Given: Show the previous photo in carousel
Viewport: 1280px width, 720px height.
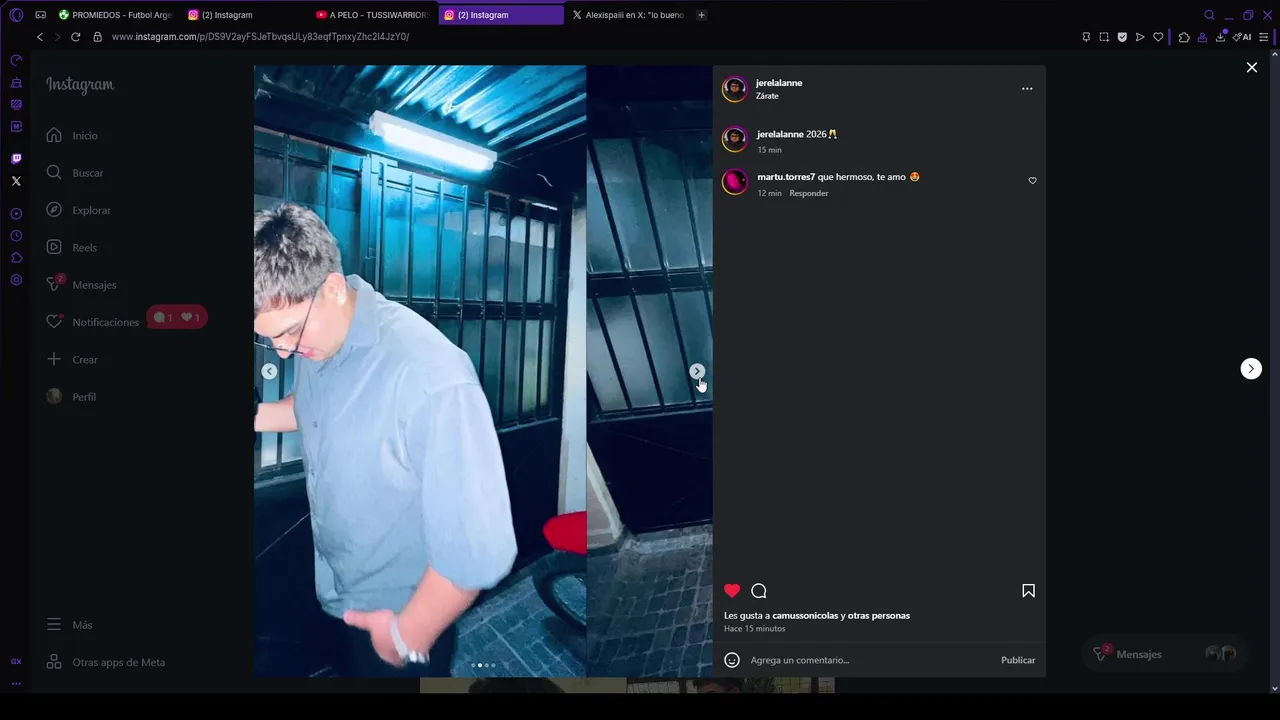Looking at the screenshot, I should [269, 371].
